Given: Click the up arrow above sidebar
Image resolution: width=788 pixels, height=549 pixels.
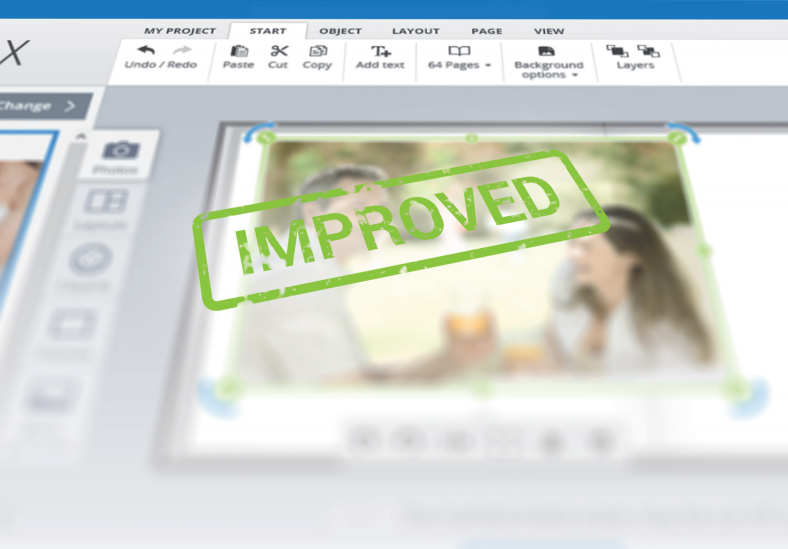Looking at the screenshot, I should 81,136.
